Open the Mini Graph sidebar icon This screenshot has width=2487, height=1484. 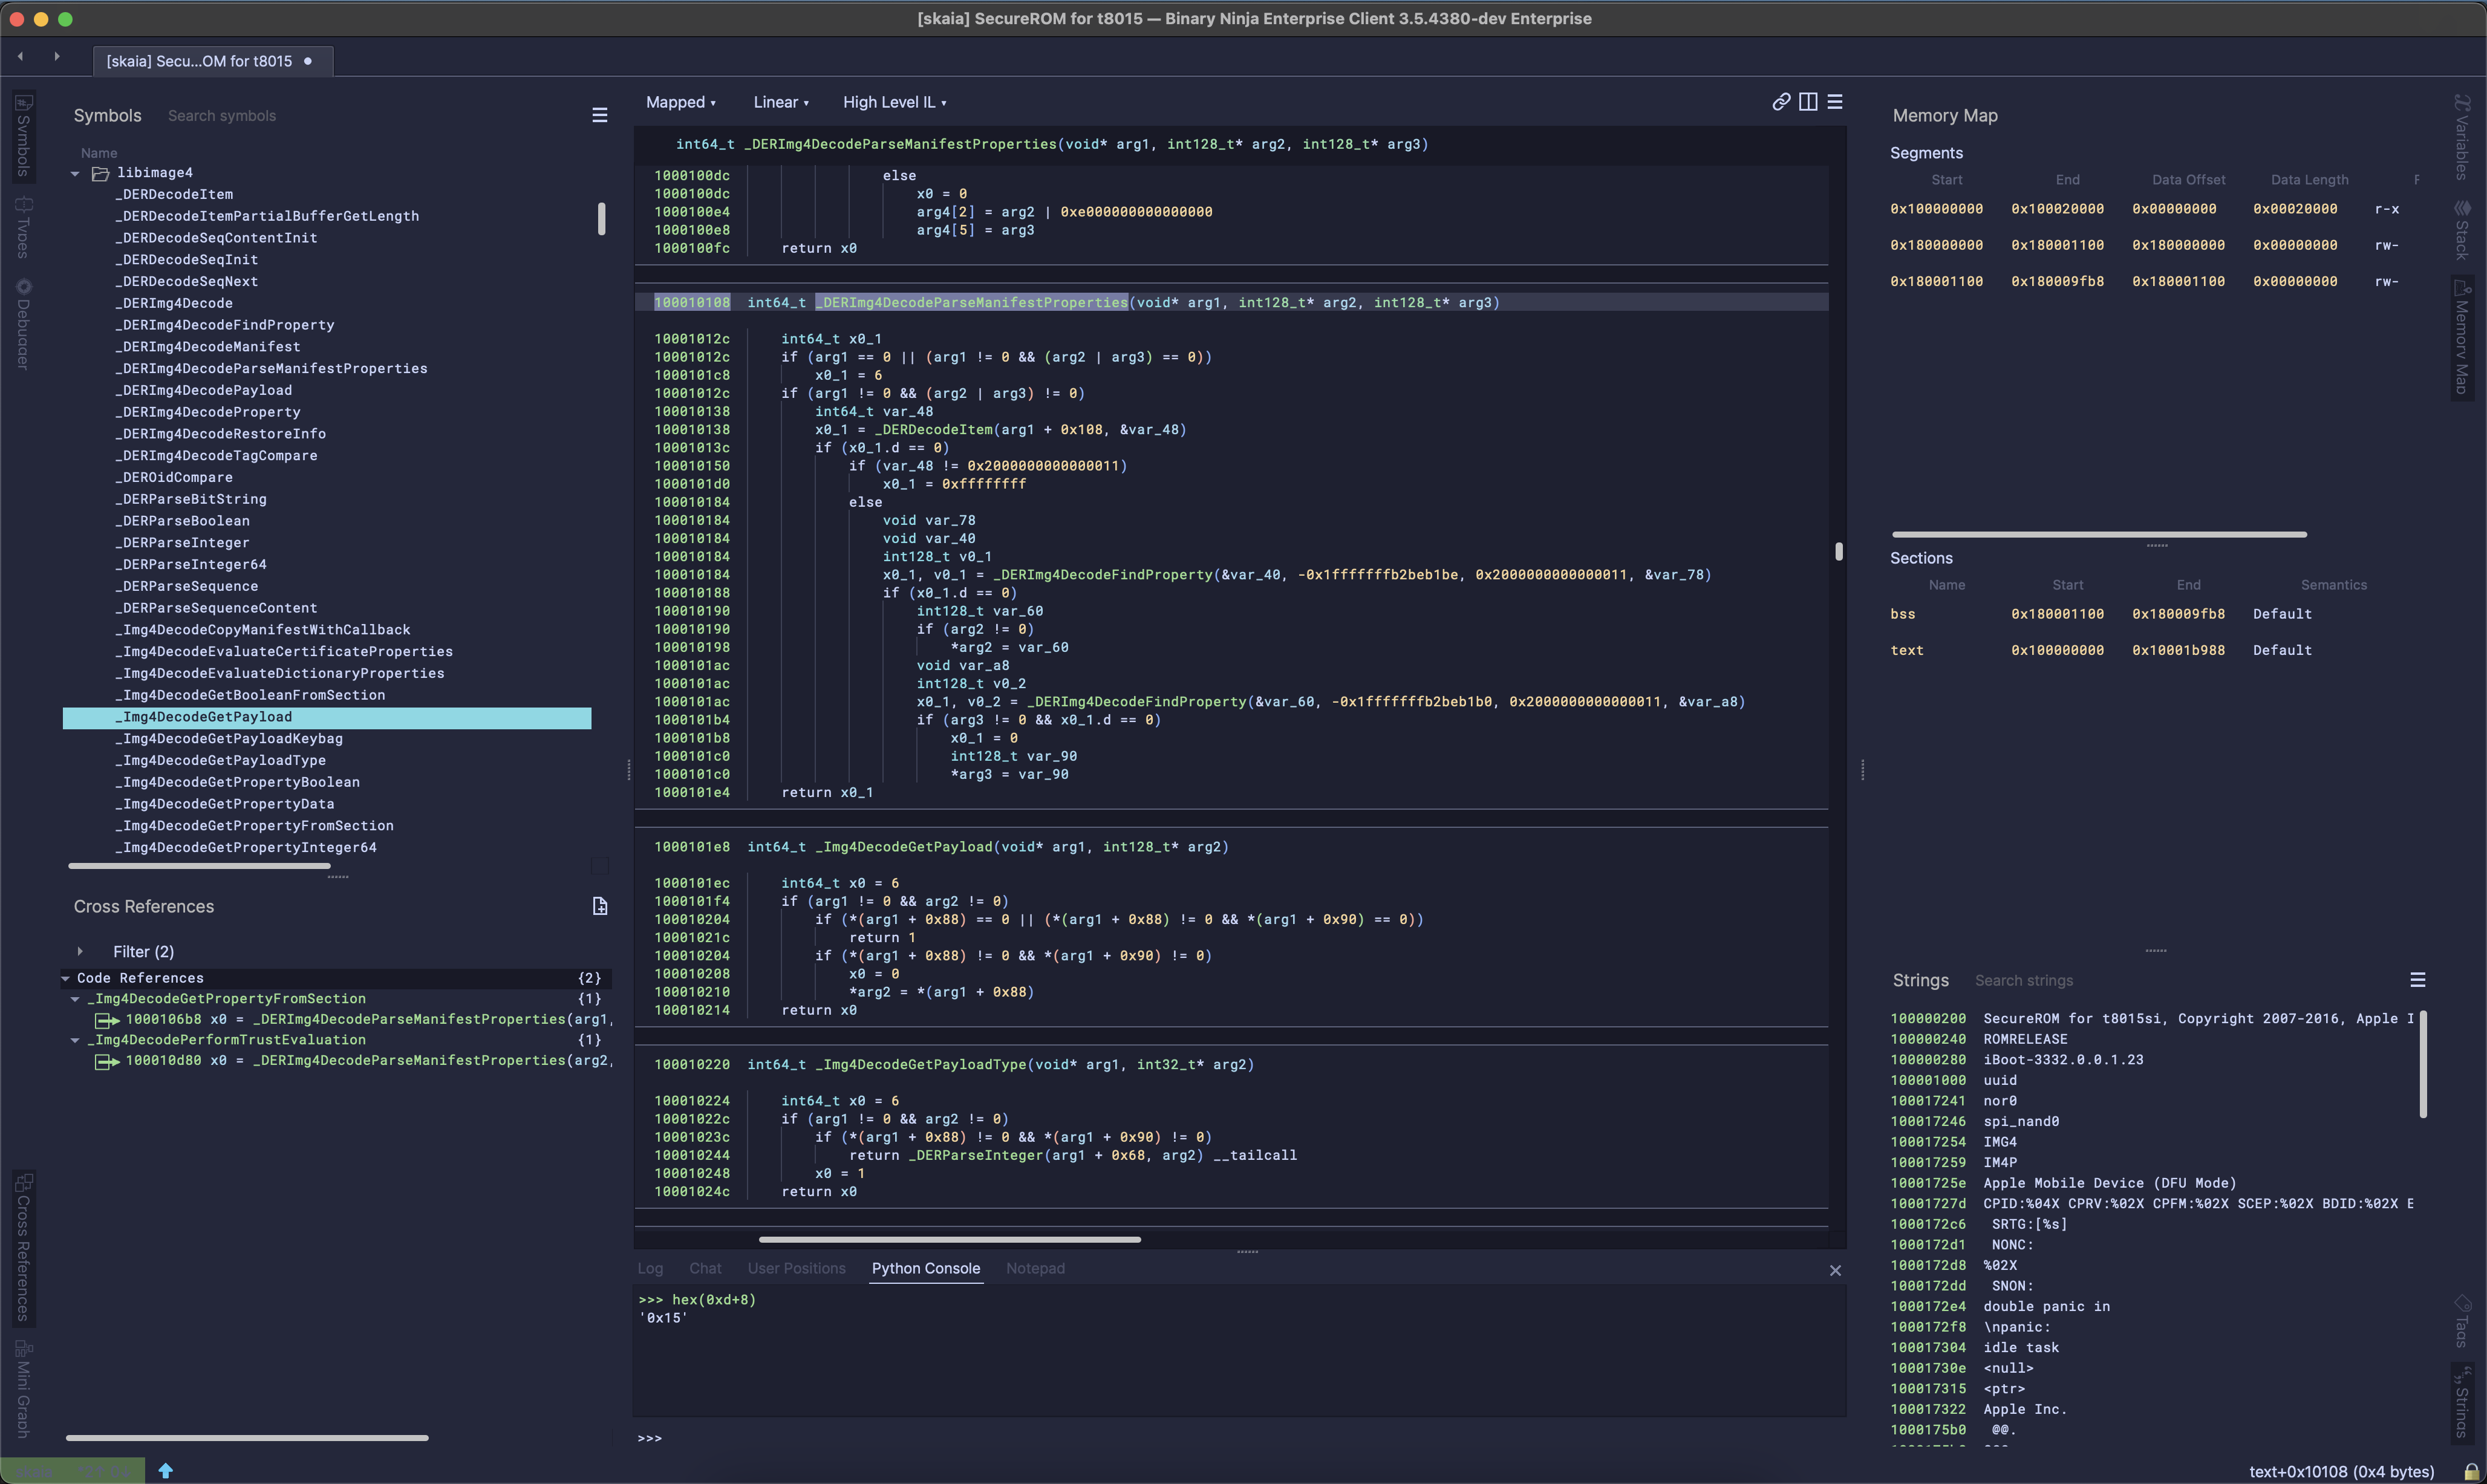point(23,1390)
